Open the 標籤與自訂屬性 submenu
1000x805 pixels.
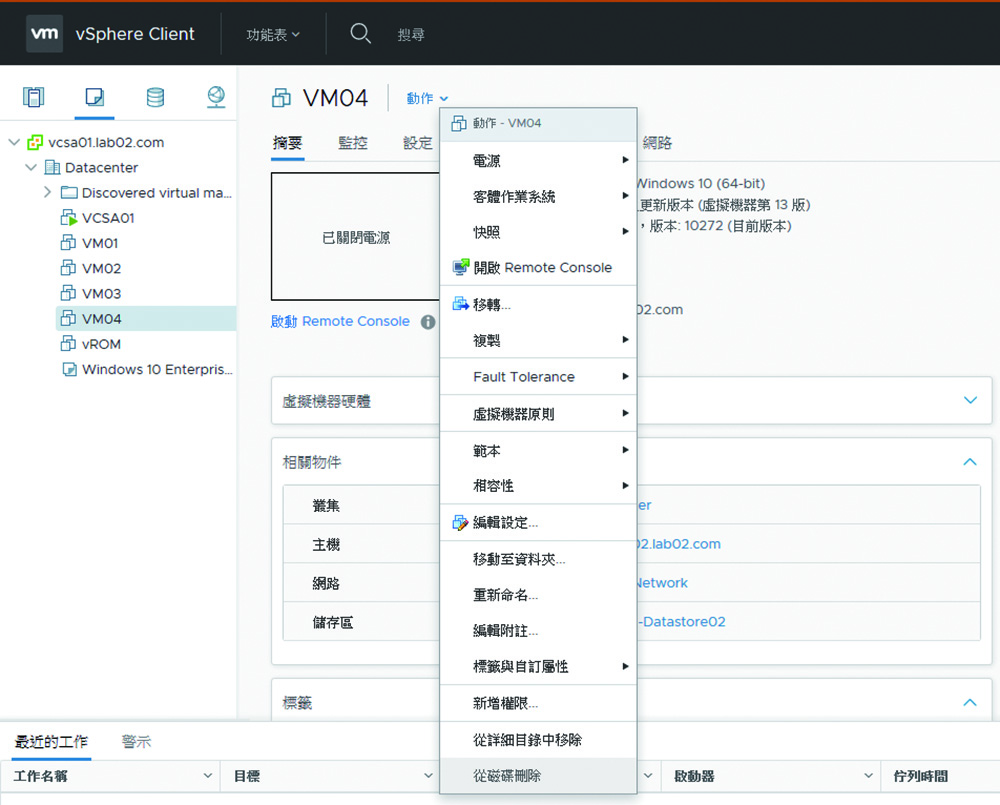[538, 667]
